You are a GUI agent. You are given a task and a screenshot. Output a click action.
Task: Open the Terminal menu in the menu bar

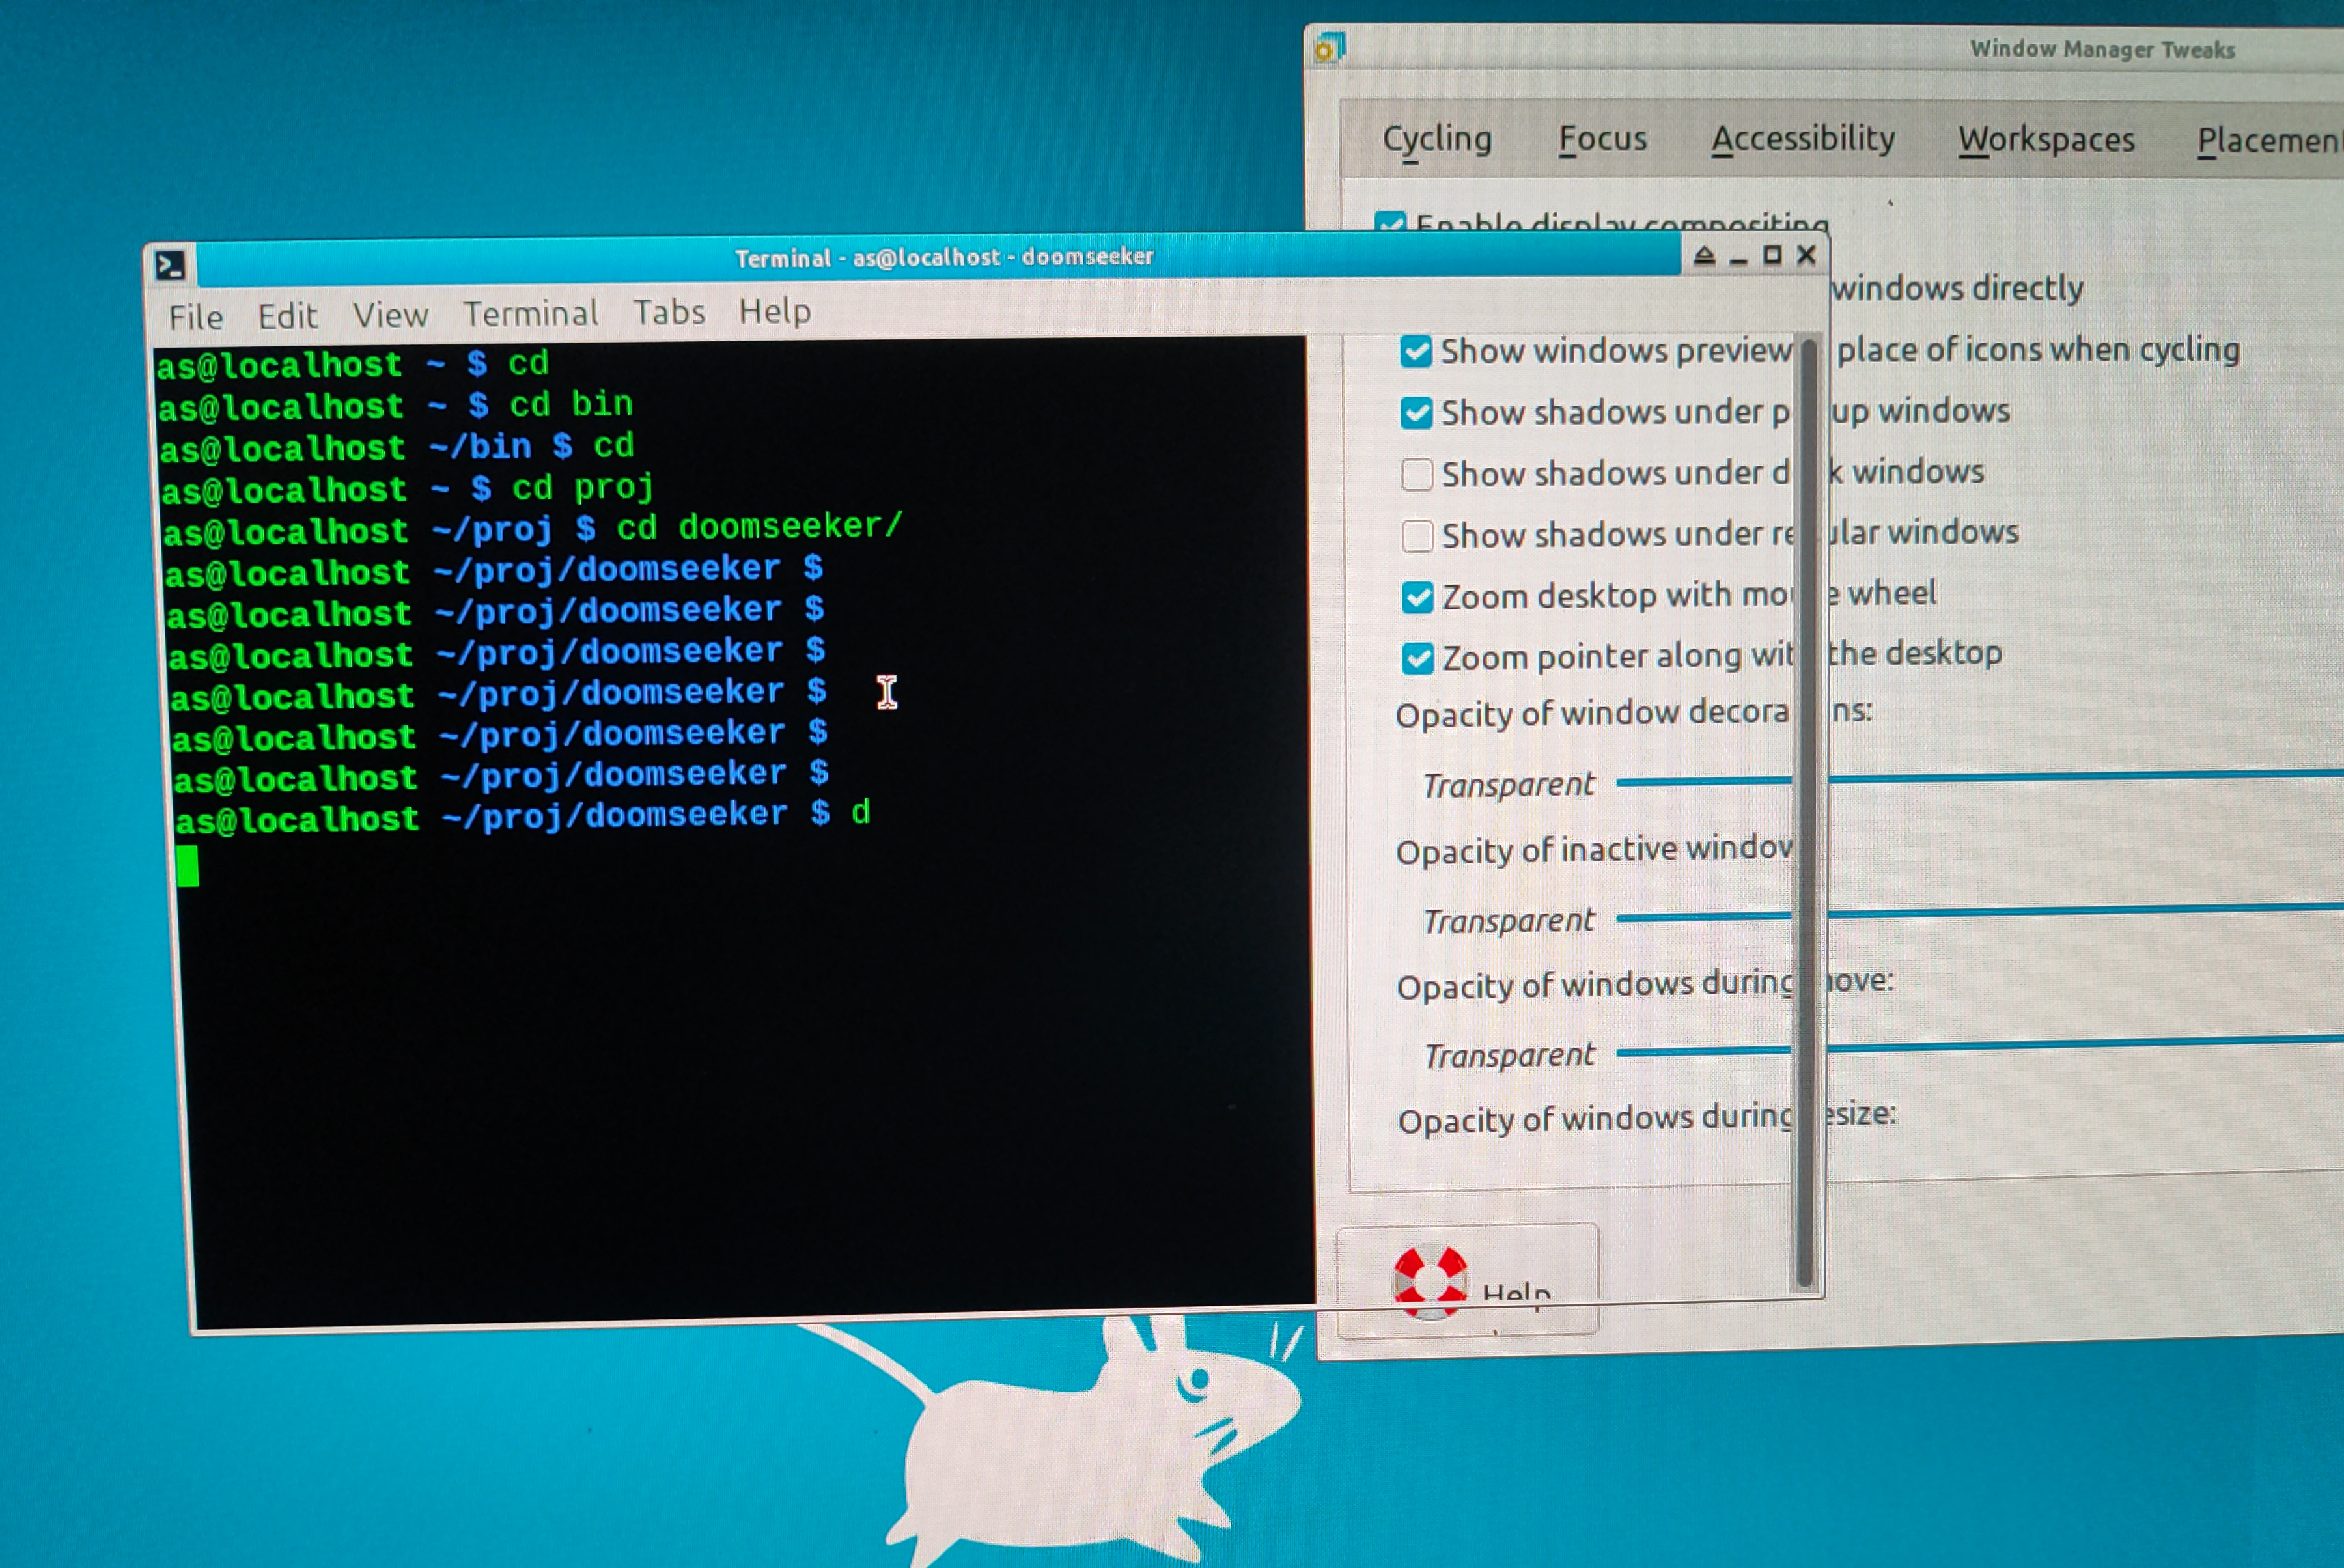tap(530, 314)
